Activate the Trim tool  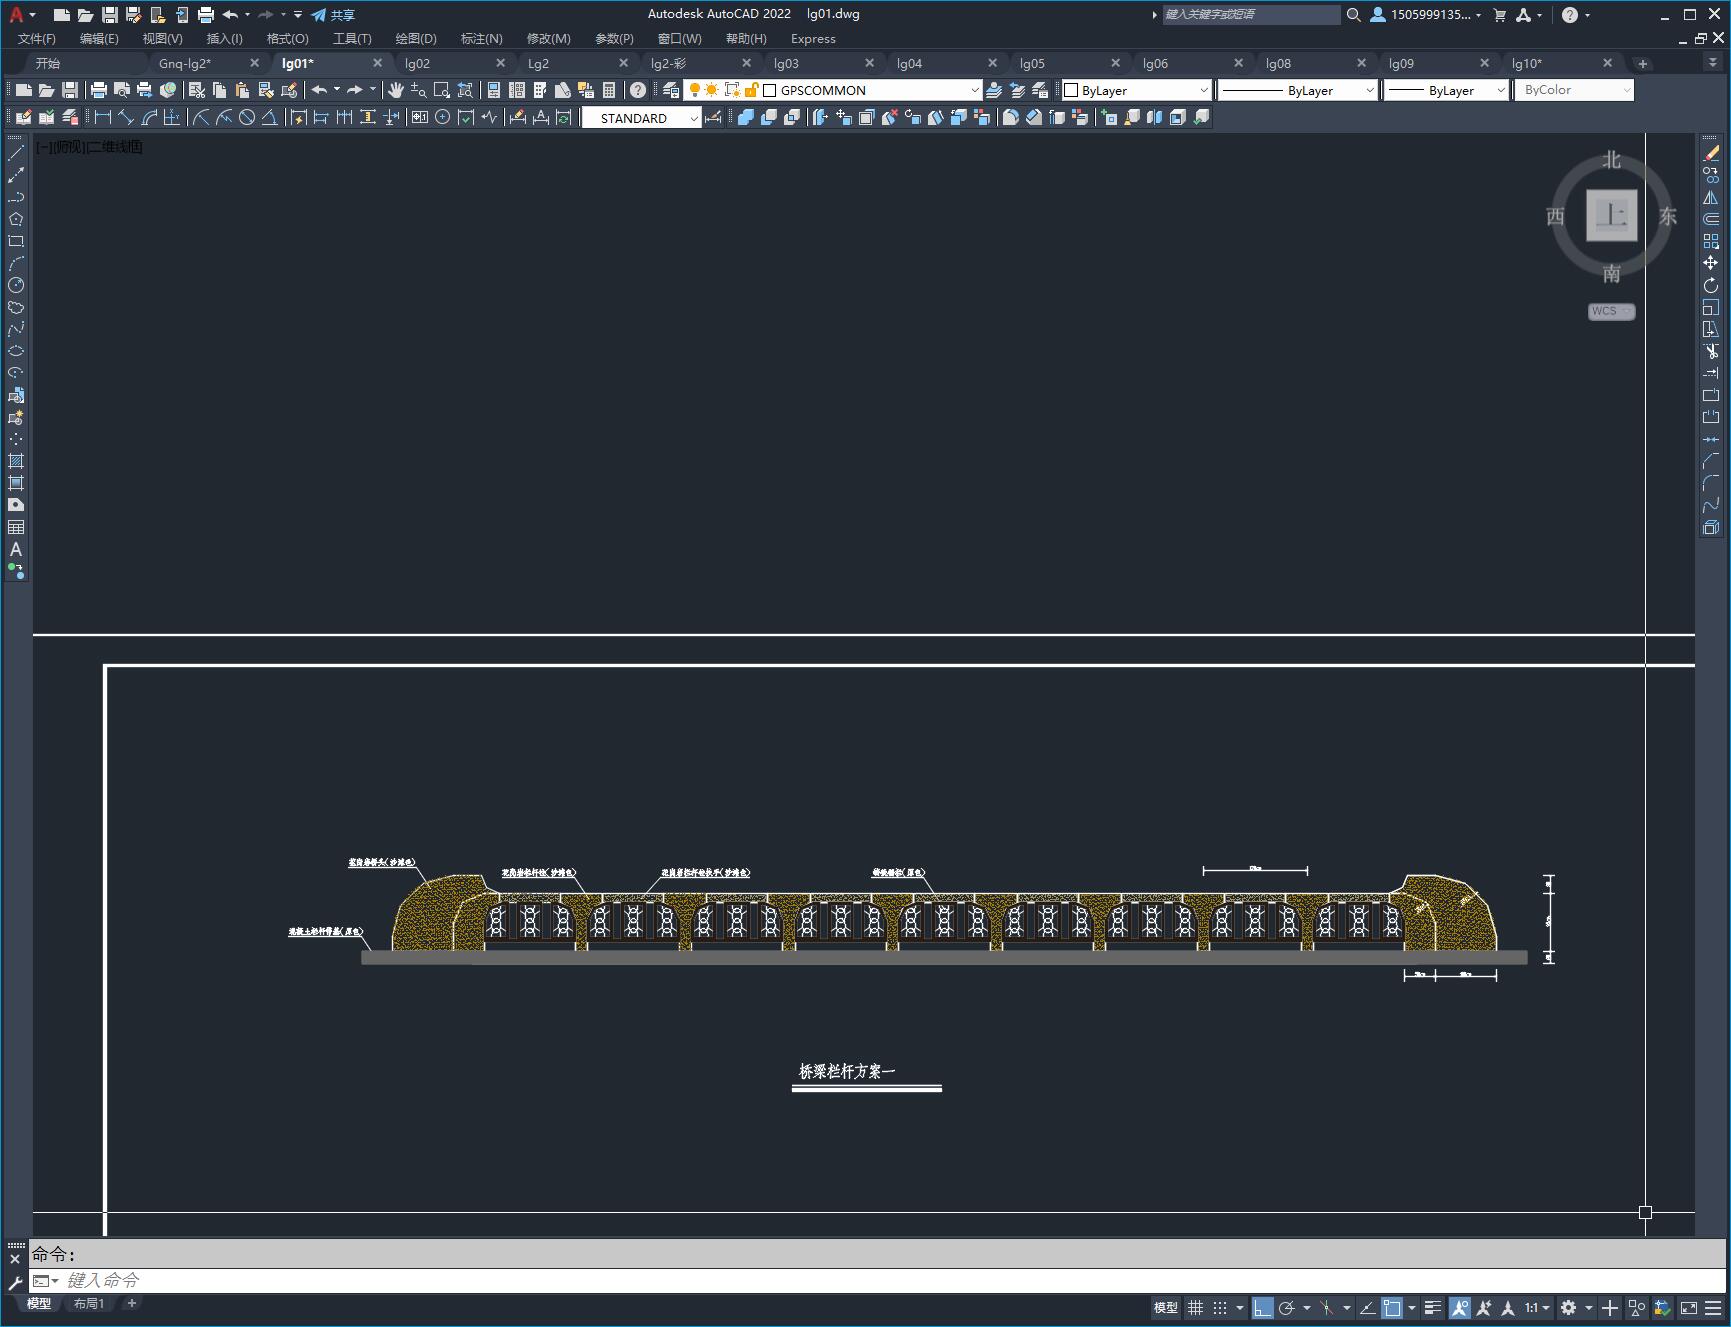coord(1711,351)
